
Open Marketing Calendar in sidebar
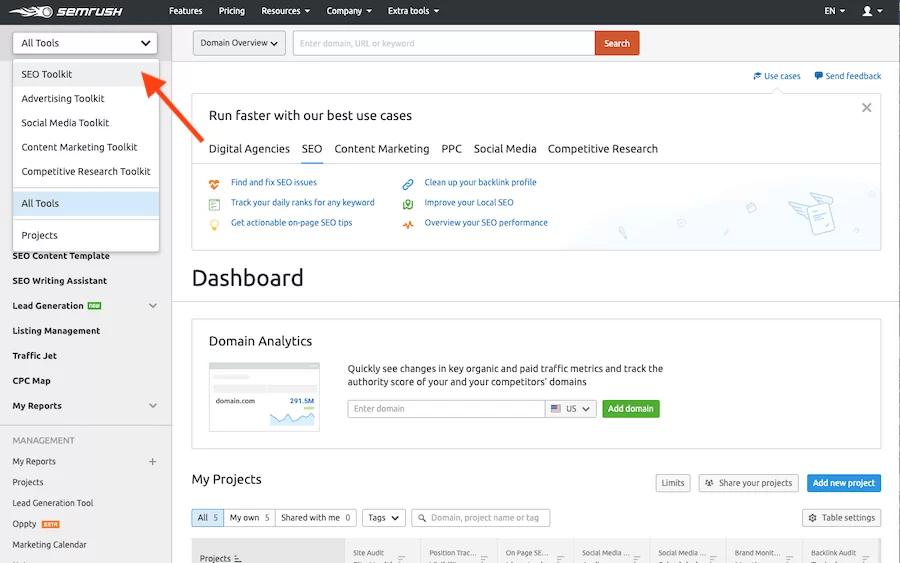pos(49,545)
